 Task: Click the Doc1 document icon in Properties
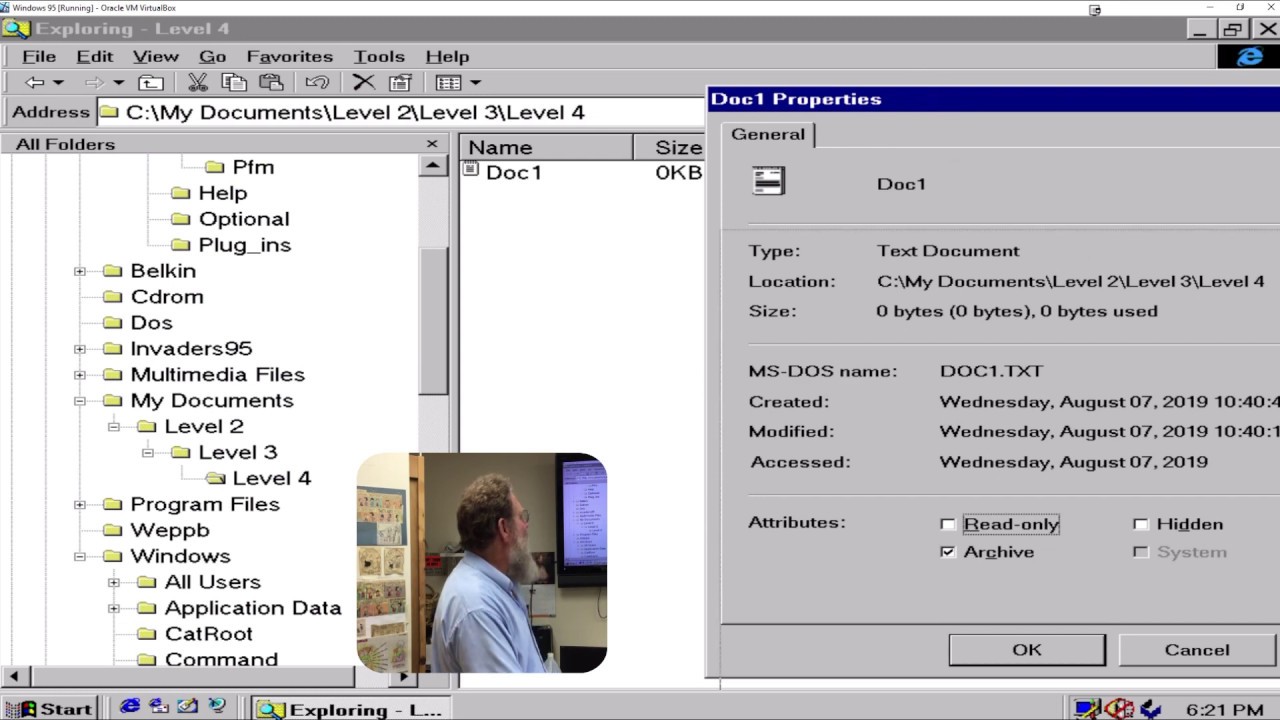[768, 181]
